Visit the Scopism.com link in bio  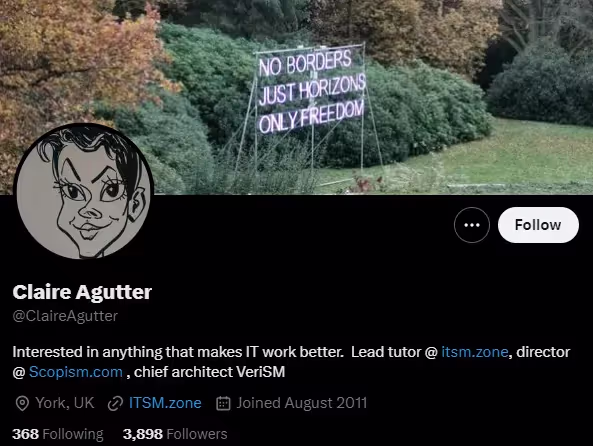tap(76, 372)
